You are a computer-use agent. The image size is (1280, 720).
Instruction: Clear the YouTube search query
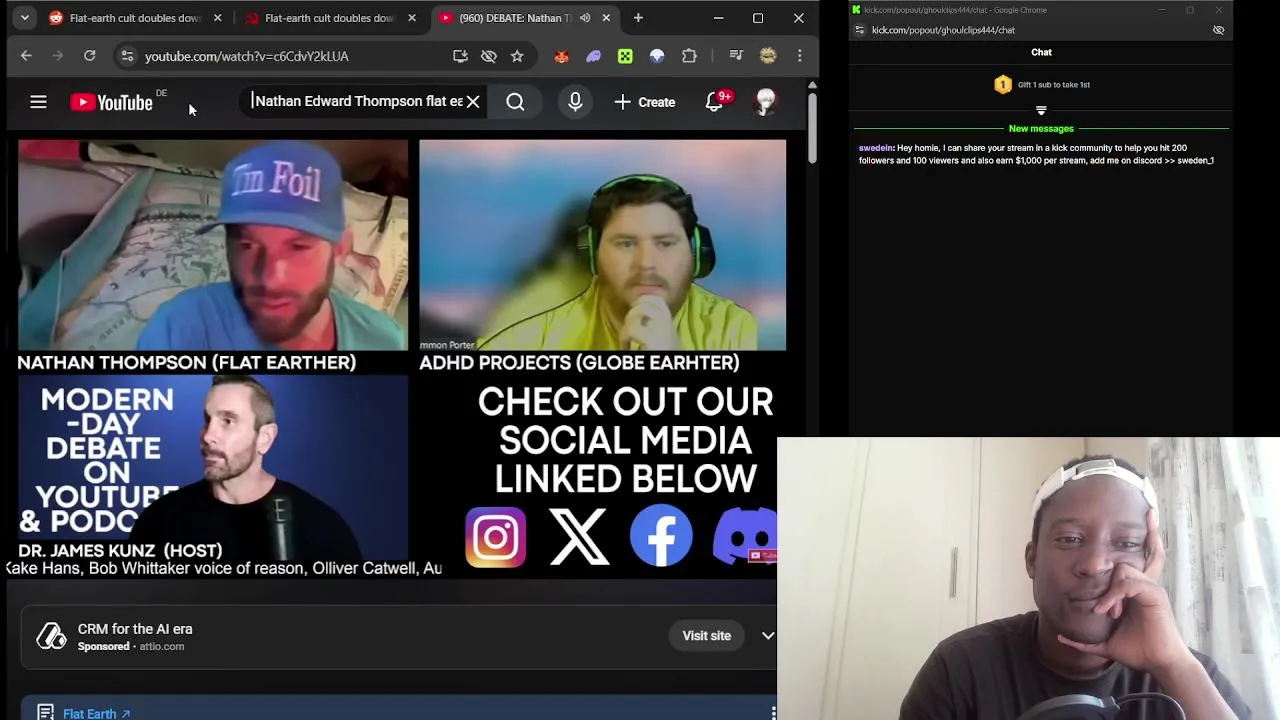click(x=473, y=102)
